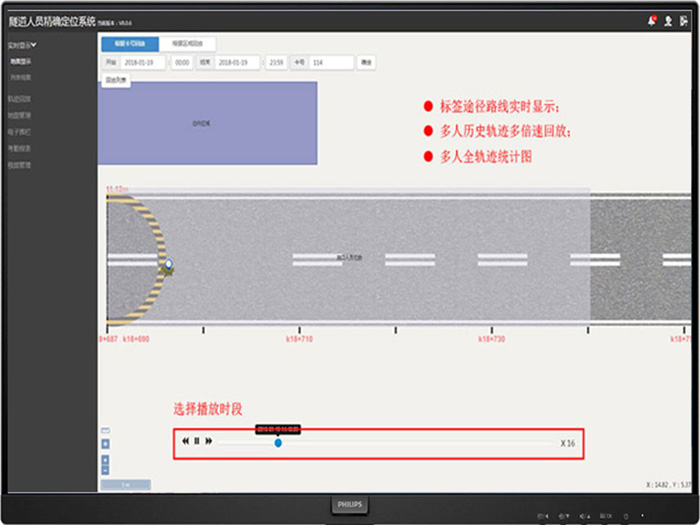Select the blue active playback tab
700x525 pixels.
(129, 43)
